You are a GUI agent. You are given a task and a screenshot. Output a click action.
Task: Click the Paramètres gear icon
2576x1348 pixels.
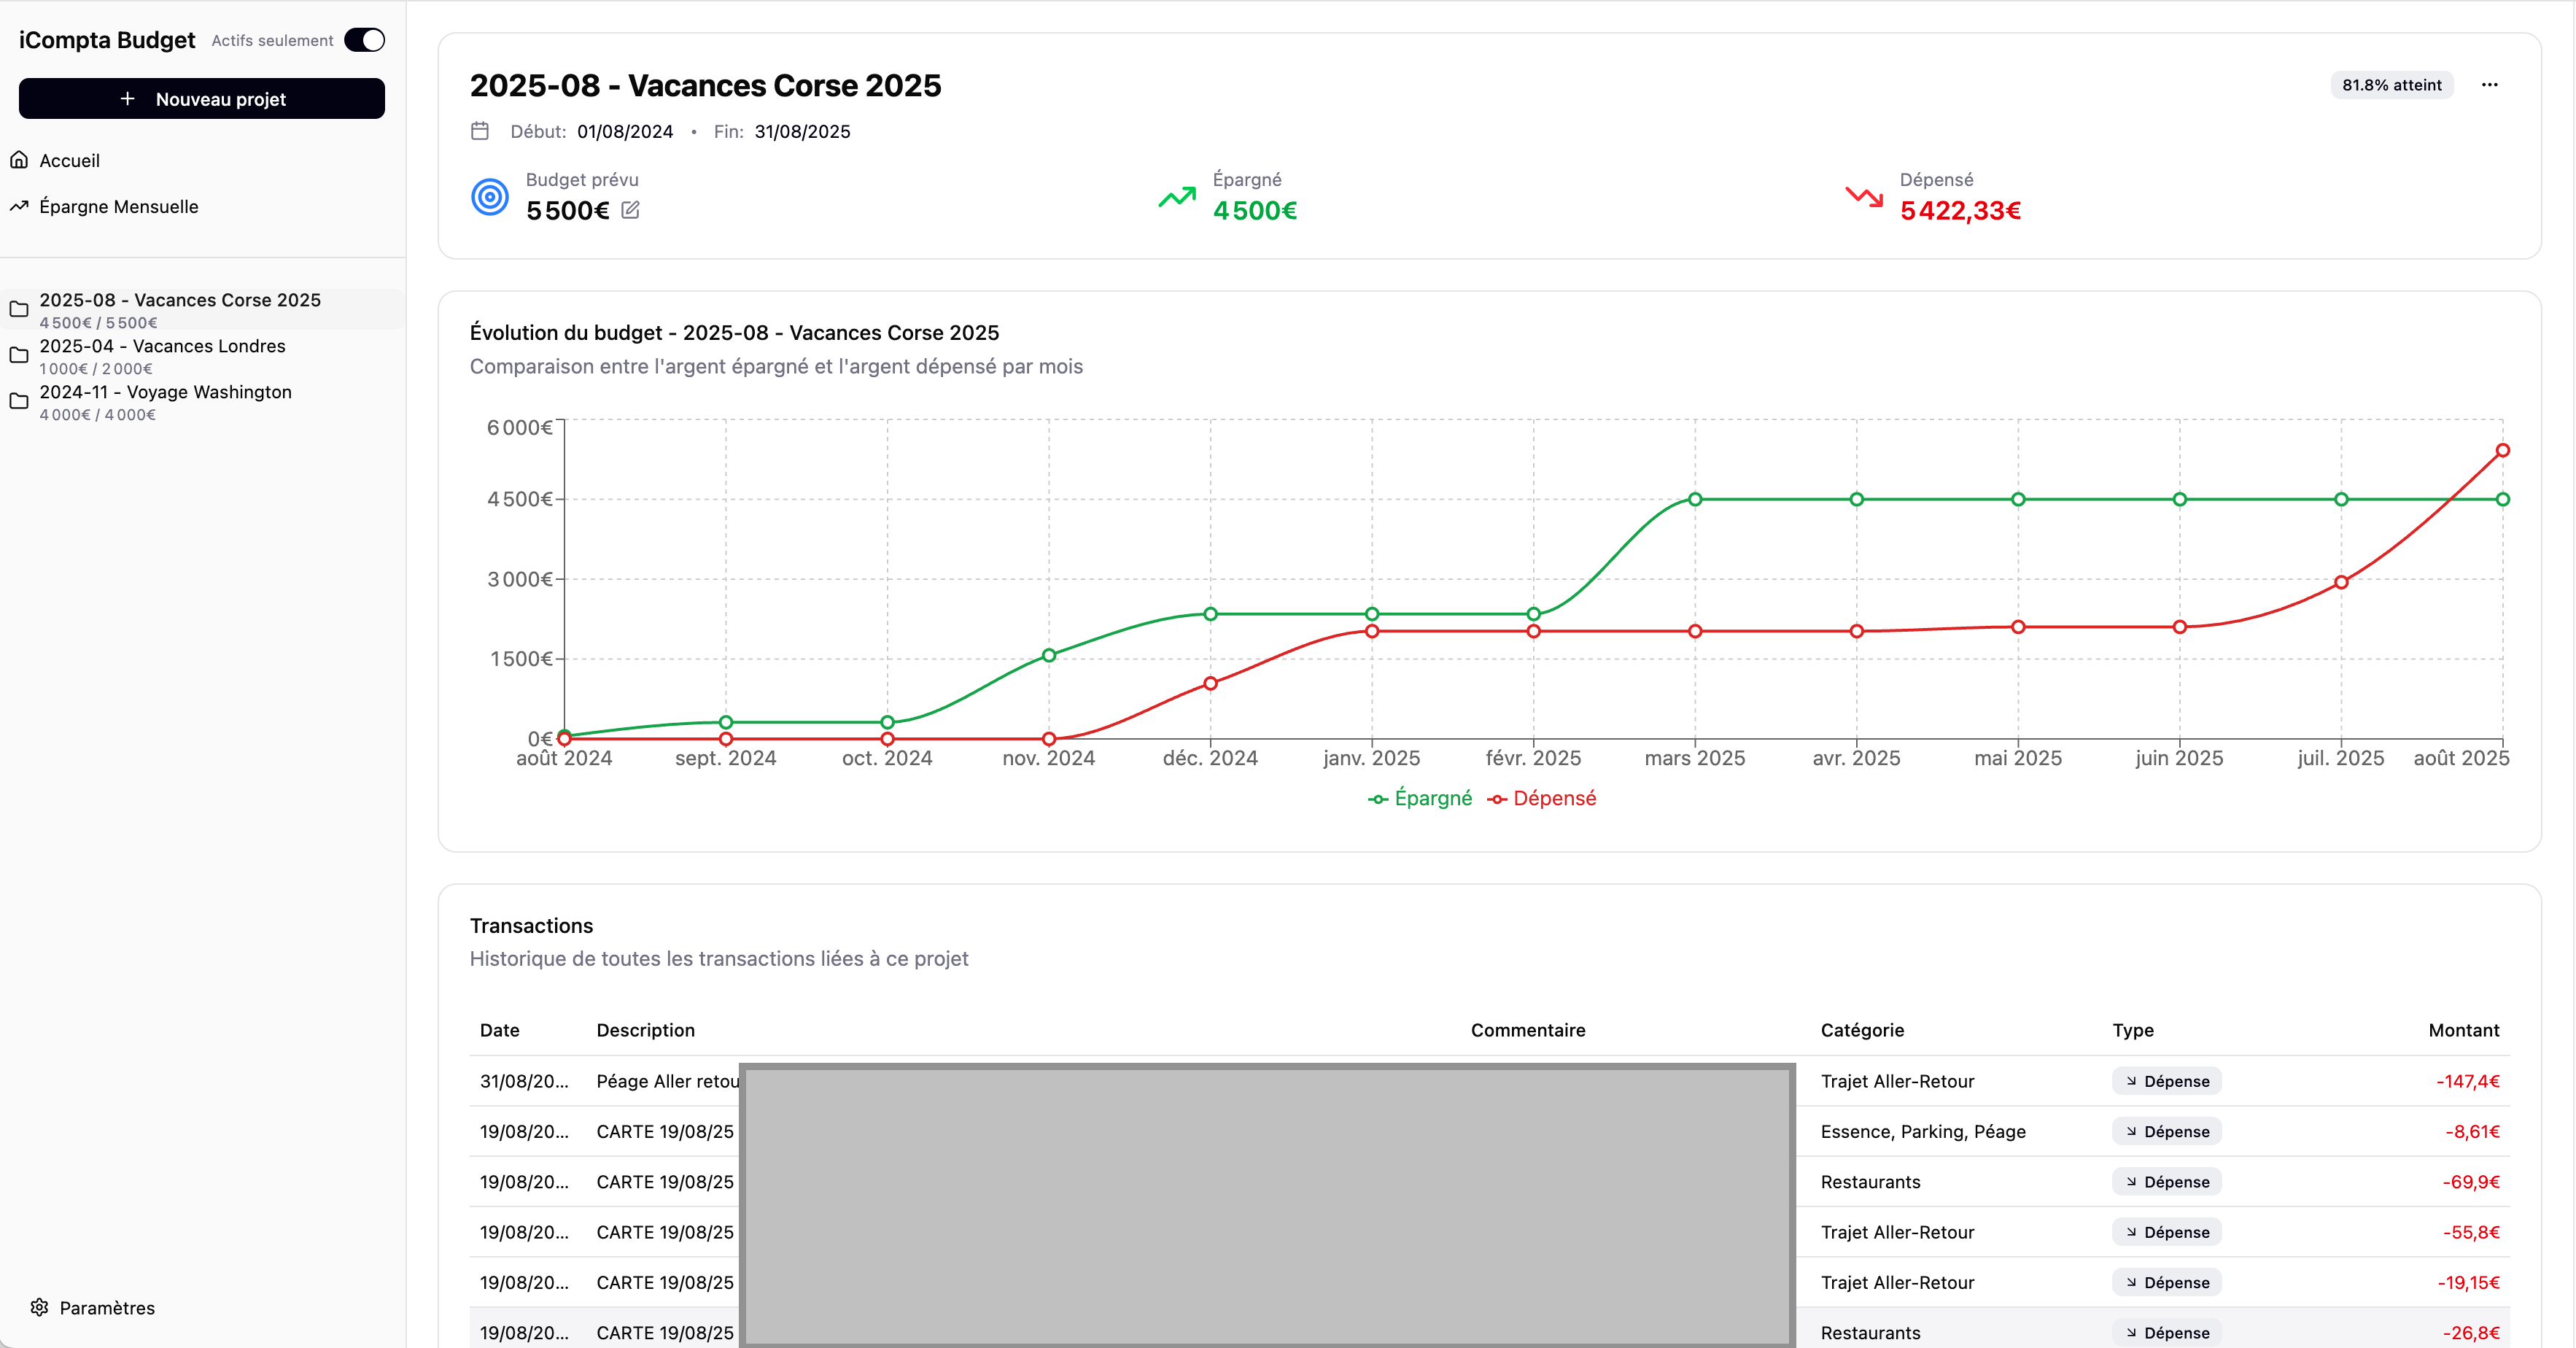[x=39, y=1307]
